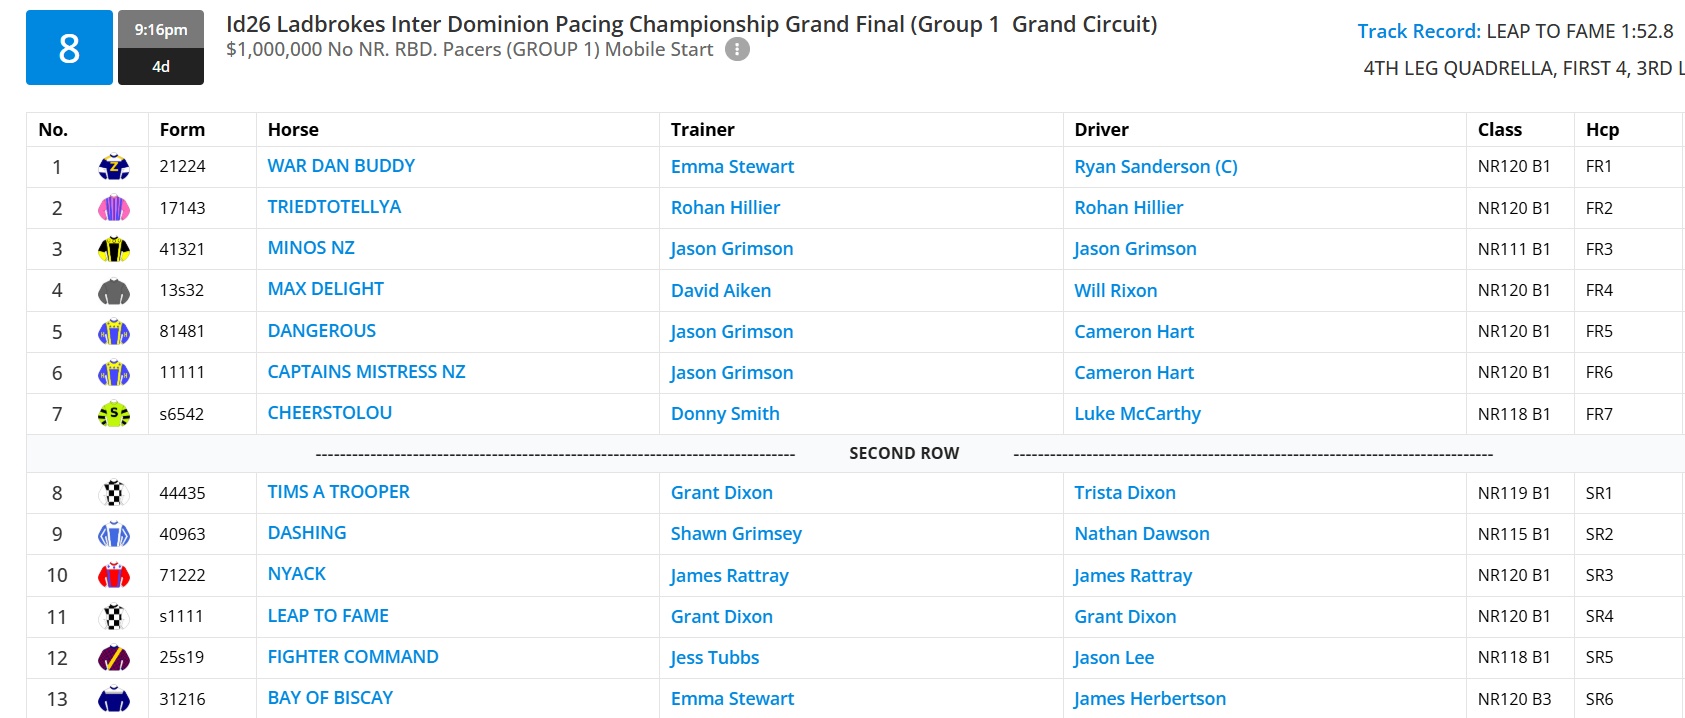Click Tims A Trooper's checkered silks icon
Image resolution: width=1685 pixels, height=718 pixels.
tap(114, 493)
